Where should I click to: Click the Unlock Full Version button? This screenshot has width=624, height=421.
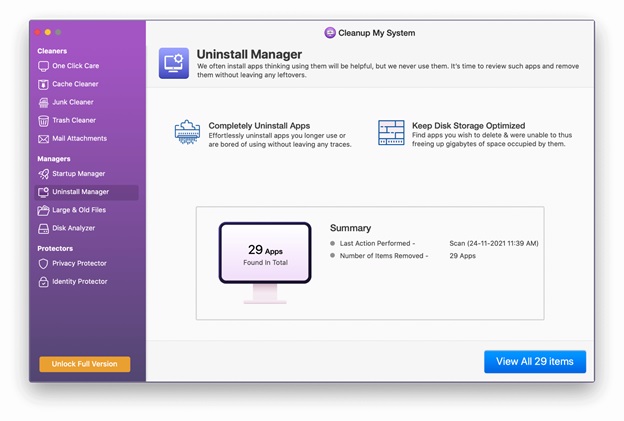pyautogui.click(x=84, y=364)
